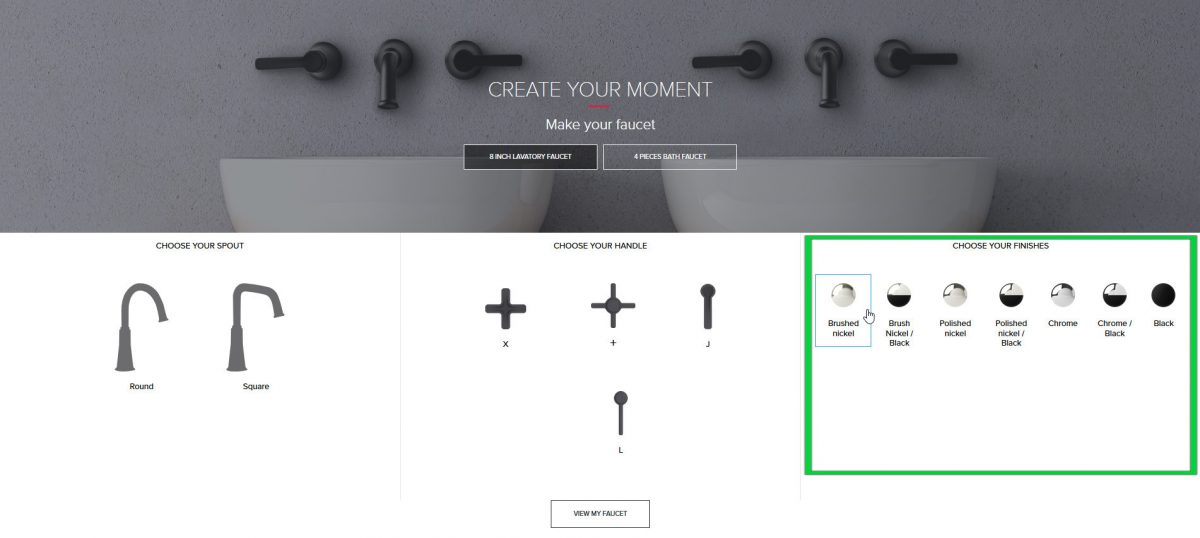Screen dimensions: 1200x538
Task: Click the Create Your Moment banner title
Action: (x=600, y=89)
